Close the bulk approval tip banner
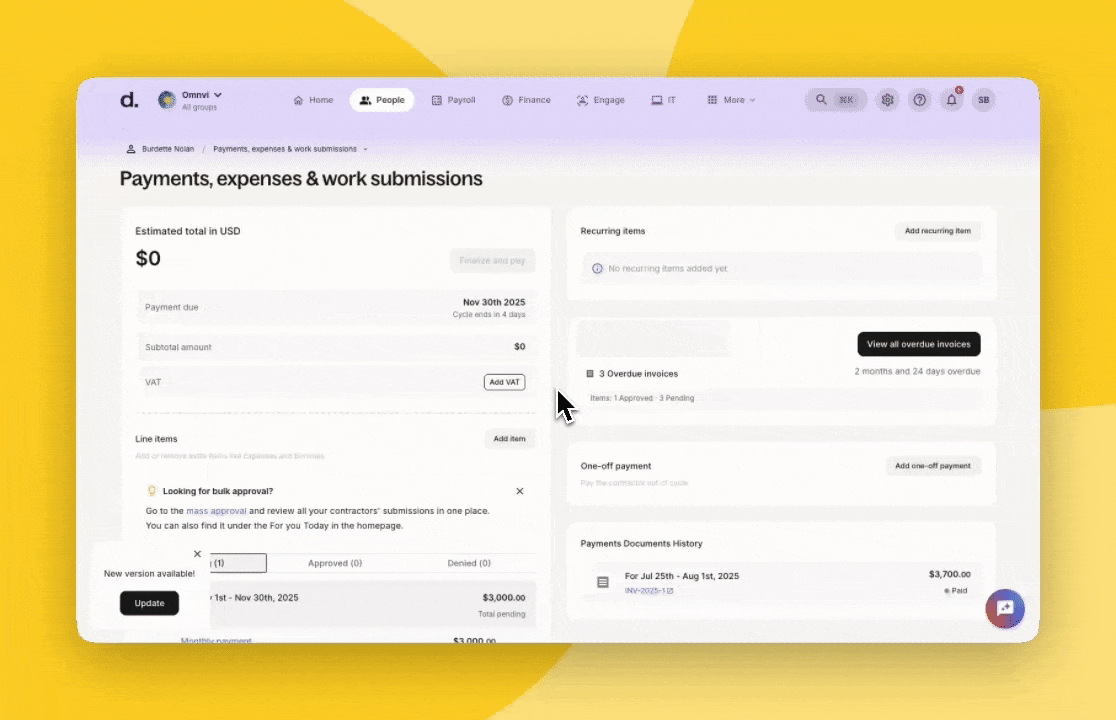Viewport: 1116px width, 720px height. click(519, 491)
